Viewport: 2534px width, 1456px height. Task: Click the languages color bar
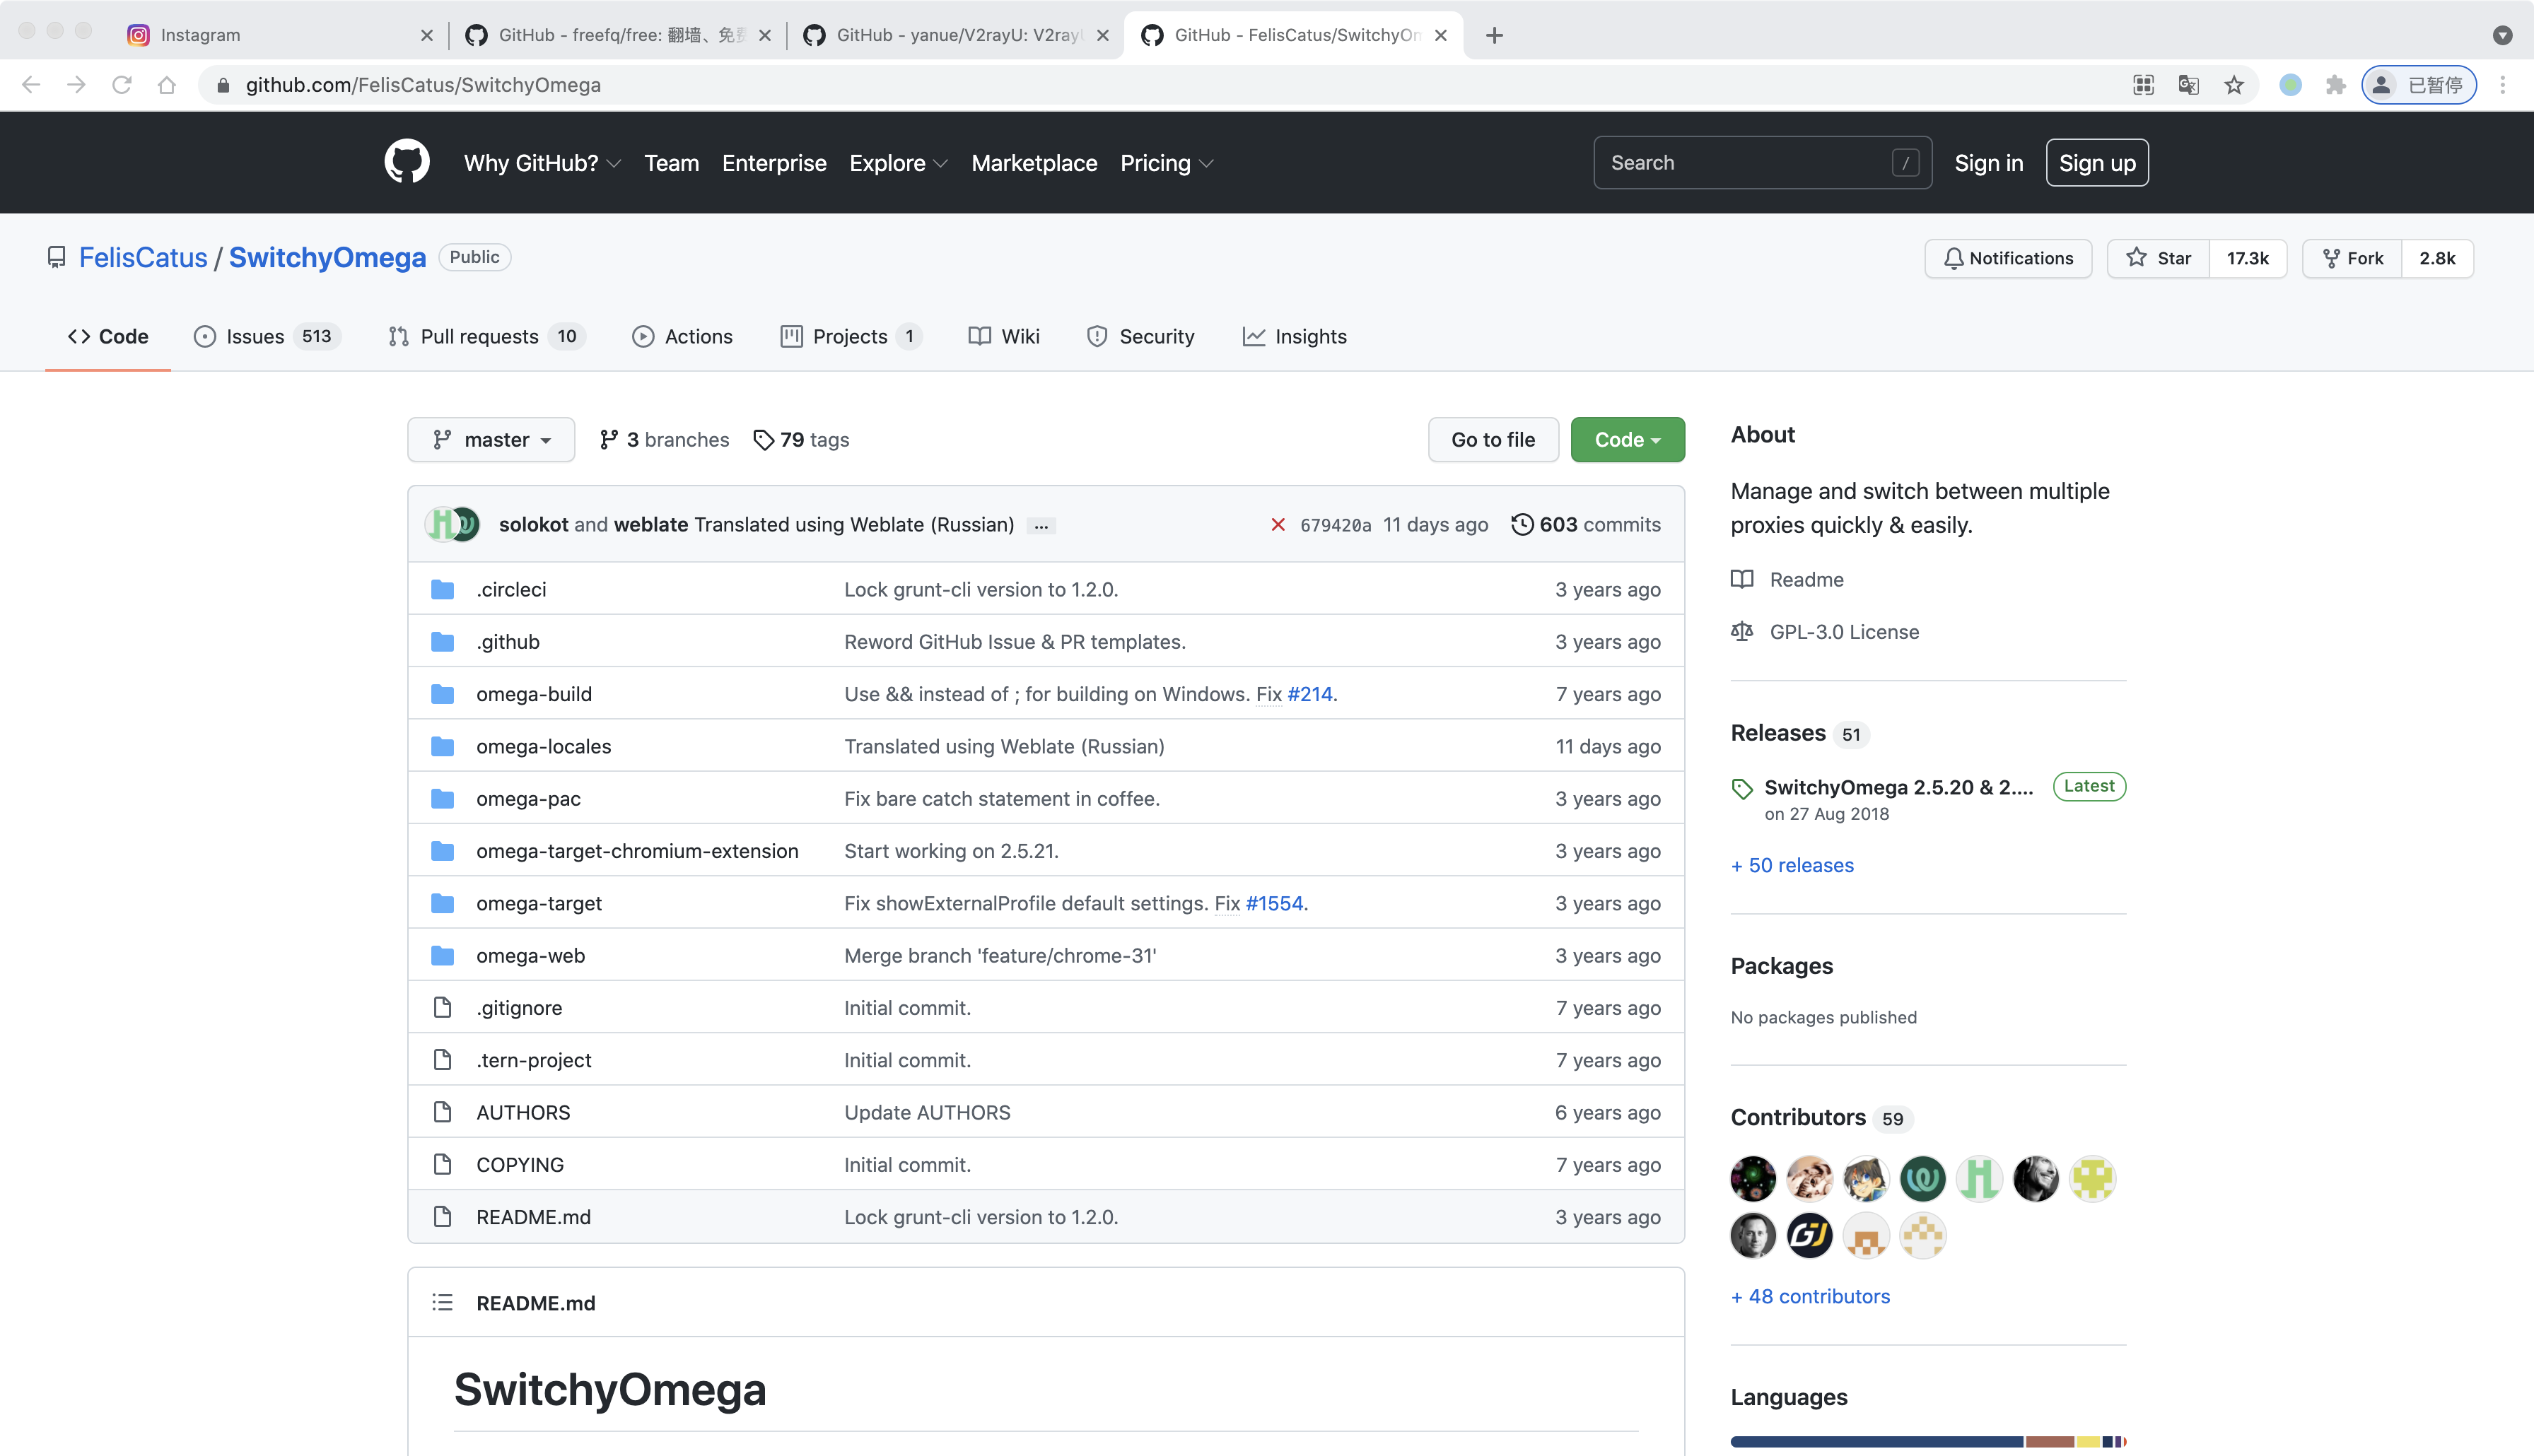point(1928,1441)
